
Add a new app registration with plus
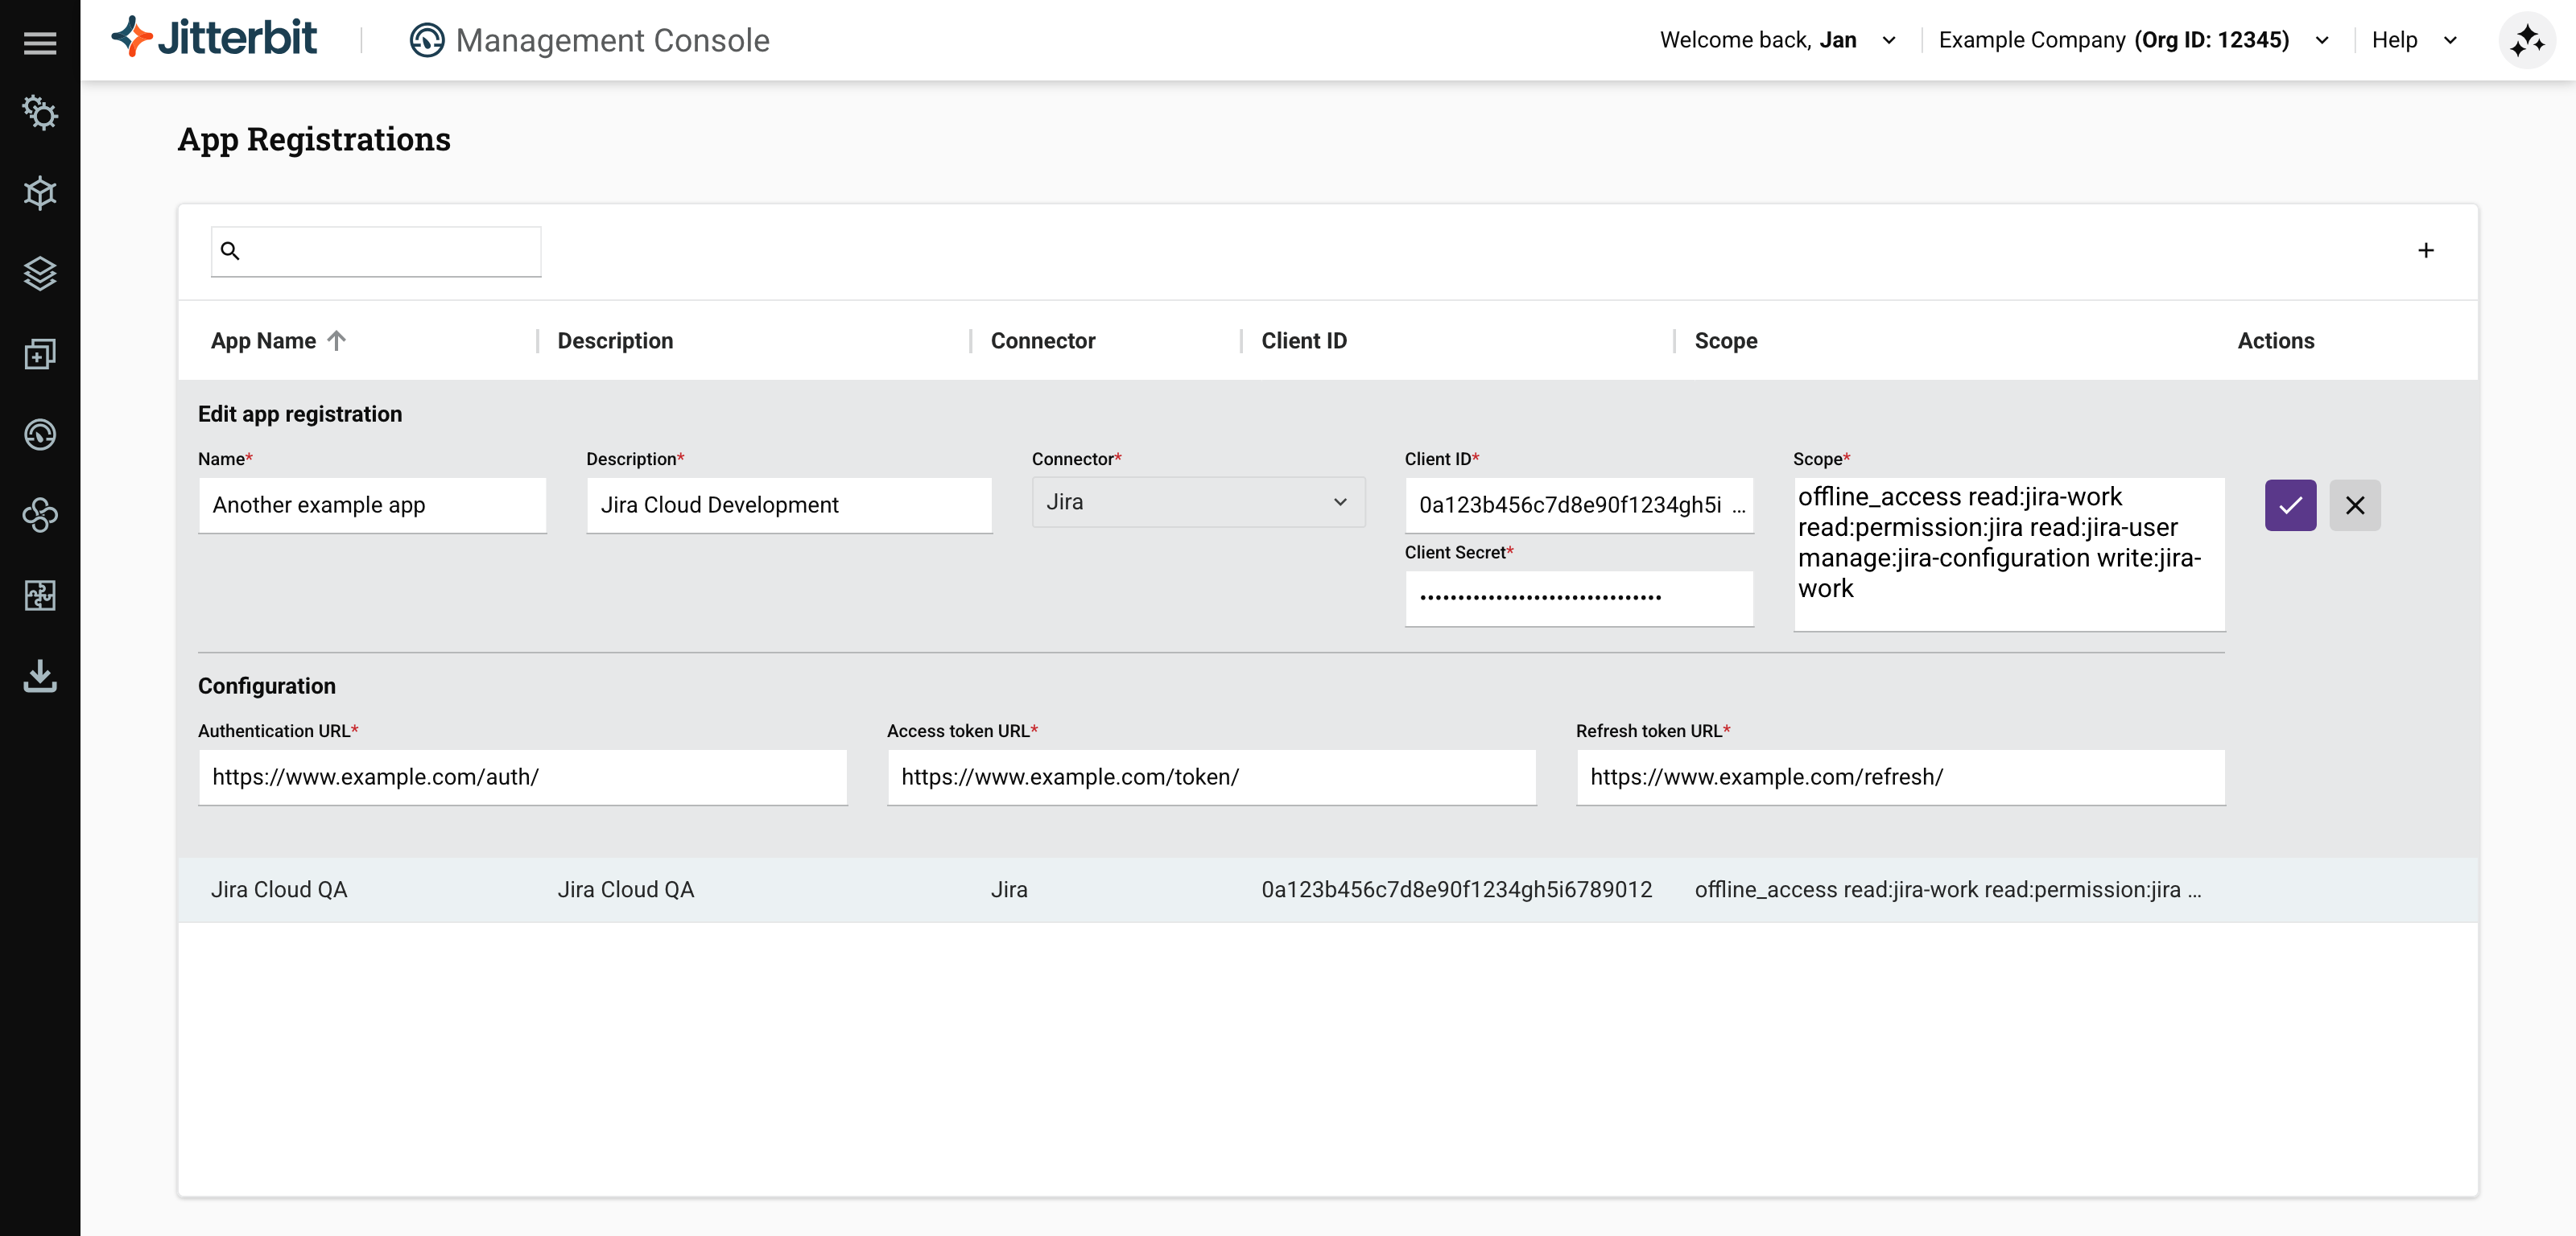pyautogui.click(x=2425, y=250)
